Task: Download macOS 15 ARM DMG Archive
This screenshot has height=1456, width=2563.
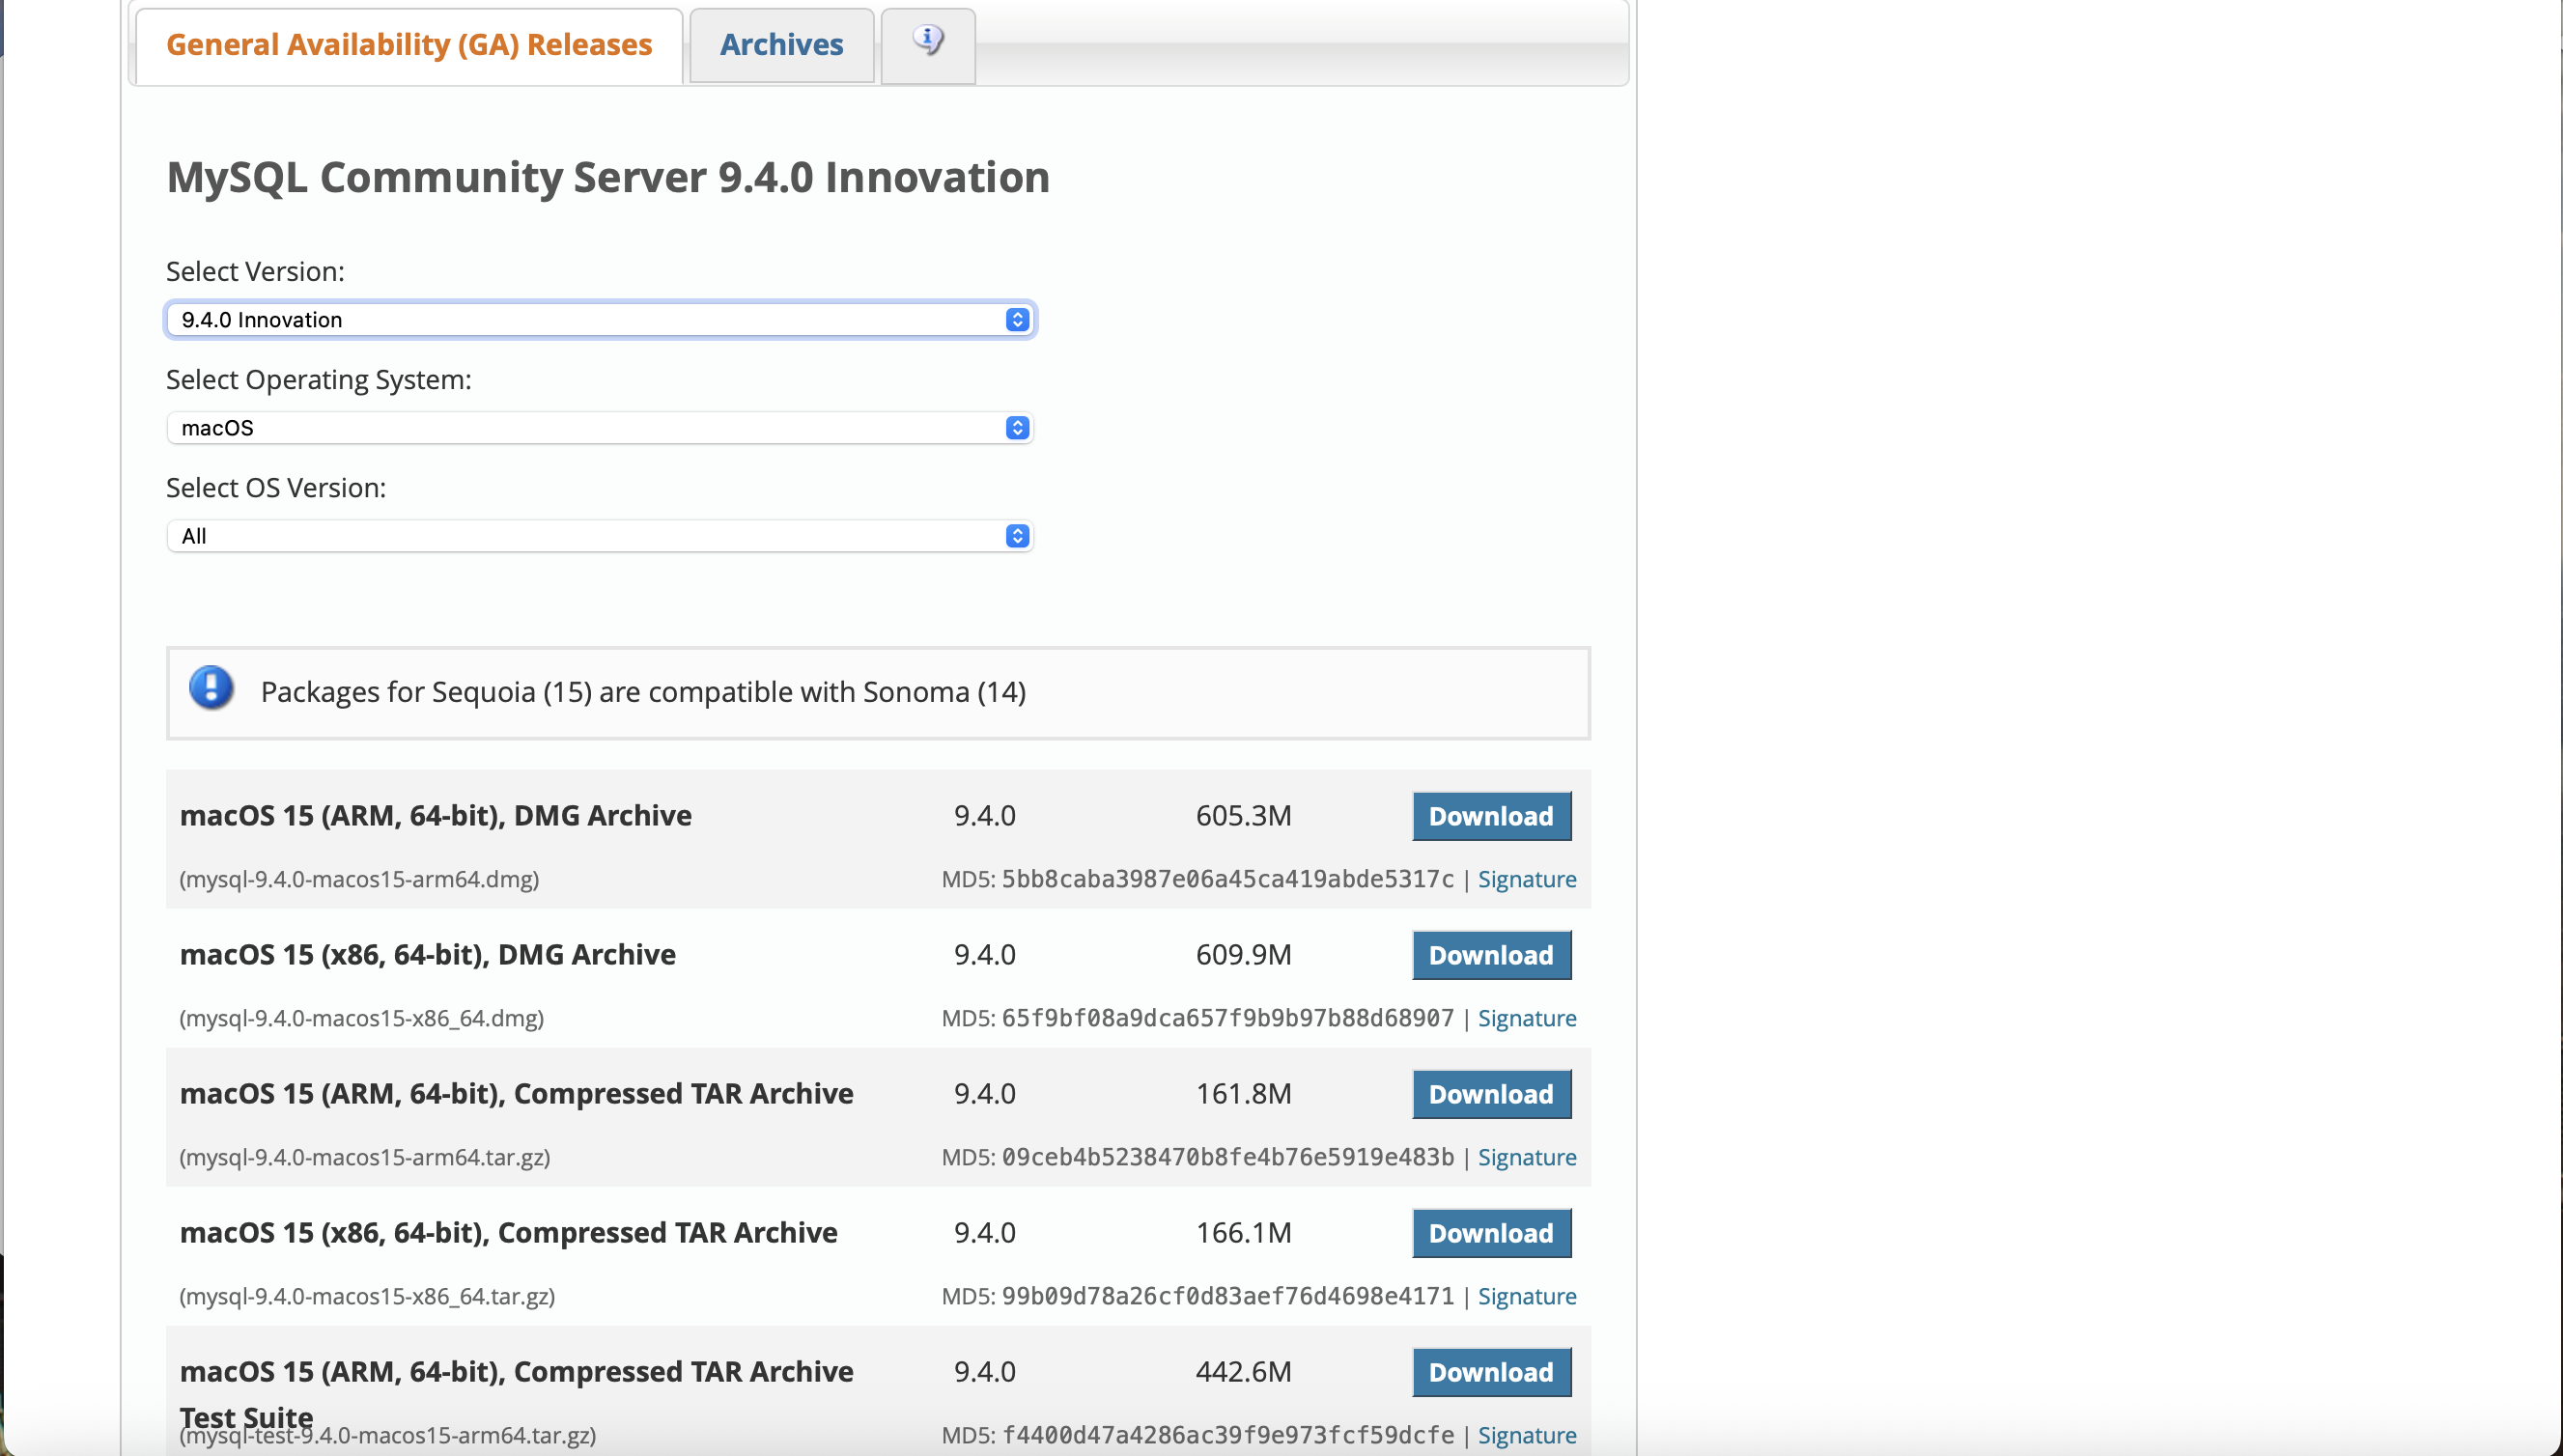Action: coord(1490,816)
